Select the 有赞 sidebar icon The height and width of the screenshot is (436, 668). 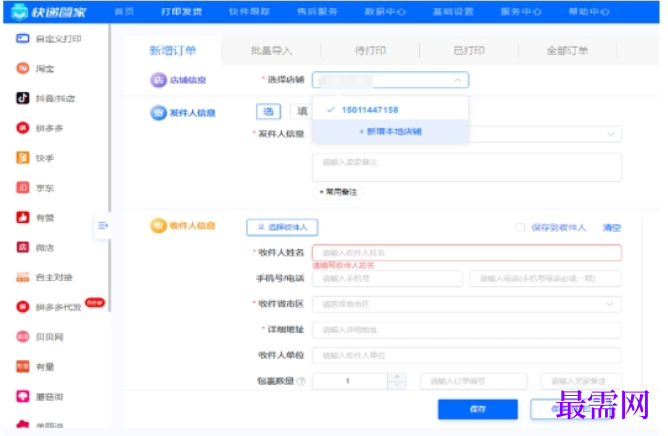23,217
